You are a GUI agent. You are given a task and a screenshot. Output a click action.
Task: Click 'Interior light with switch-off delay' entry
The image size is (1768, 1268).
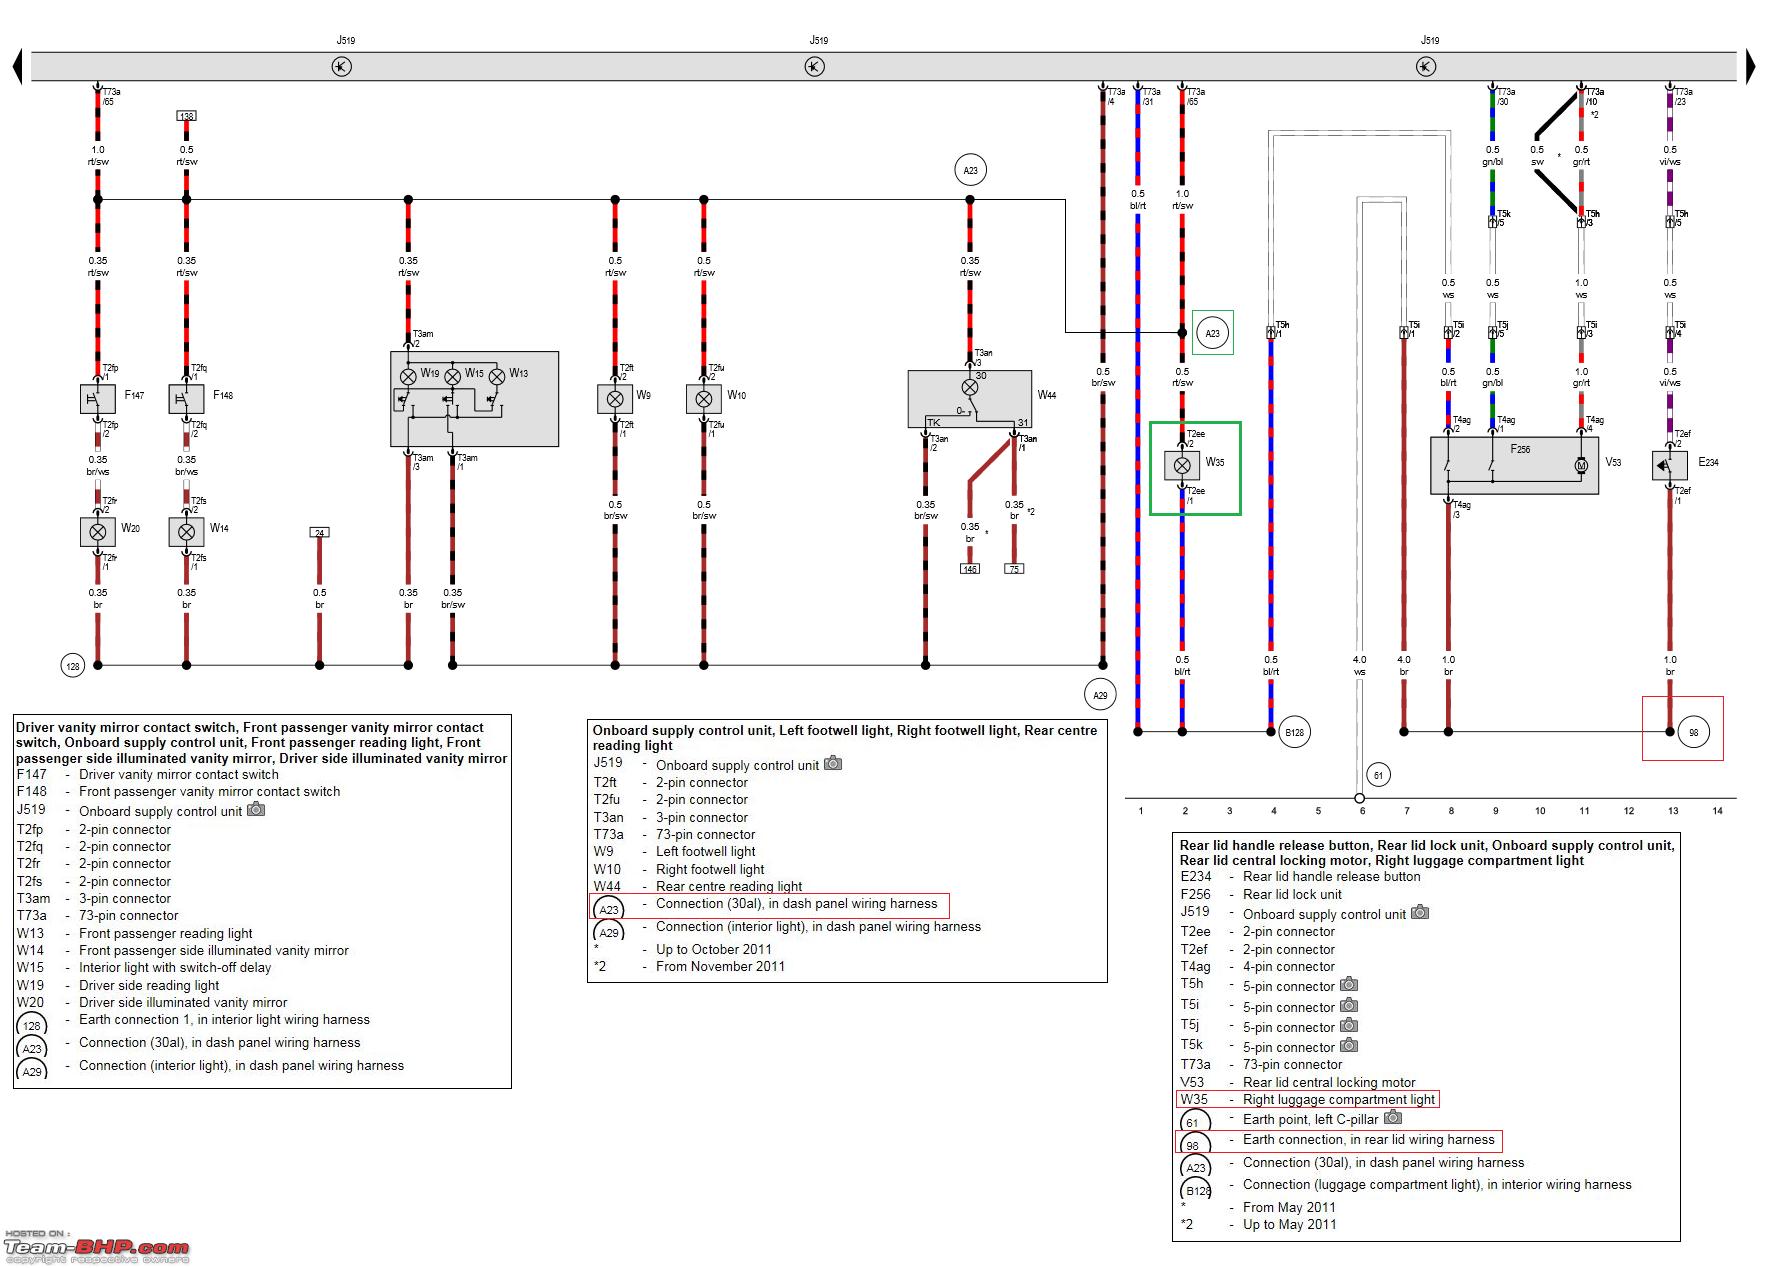pyautogui.click(x=175, y=968)
